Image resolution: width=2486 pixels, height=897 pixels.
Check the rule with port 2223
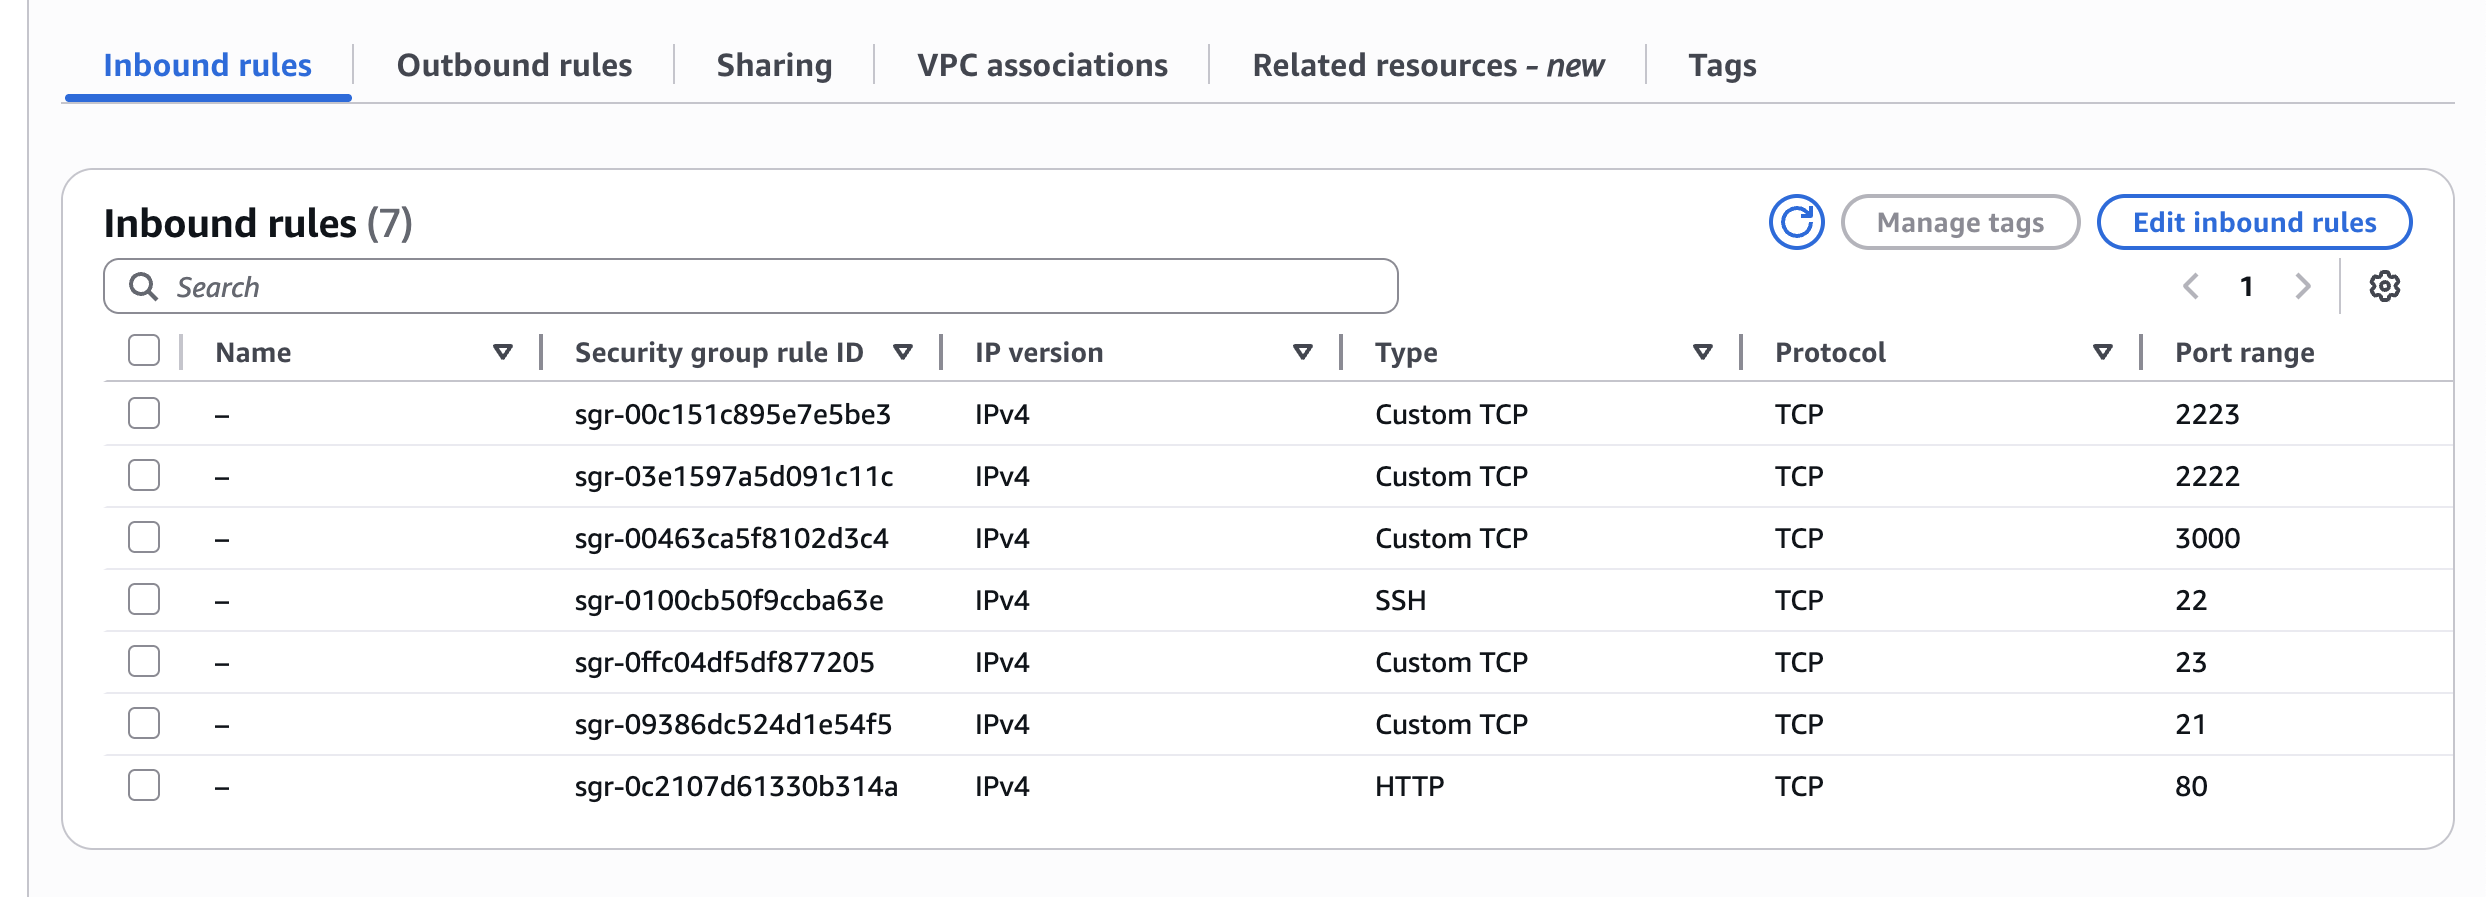click(144, 413)
